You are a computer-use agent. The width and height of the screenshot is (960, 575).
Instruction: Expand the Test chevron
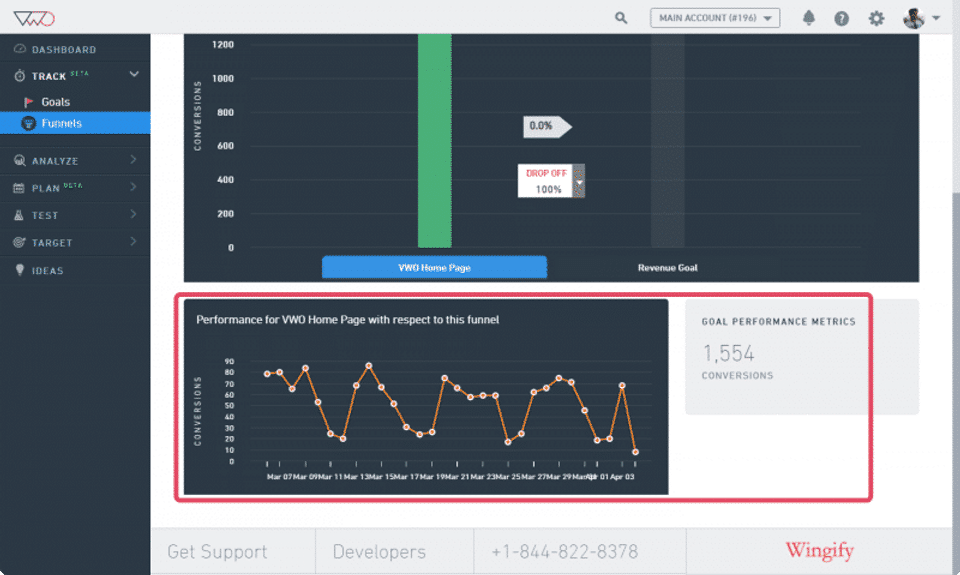pos(133,214)
